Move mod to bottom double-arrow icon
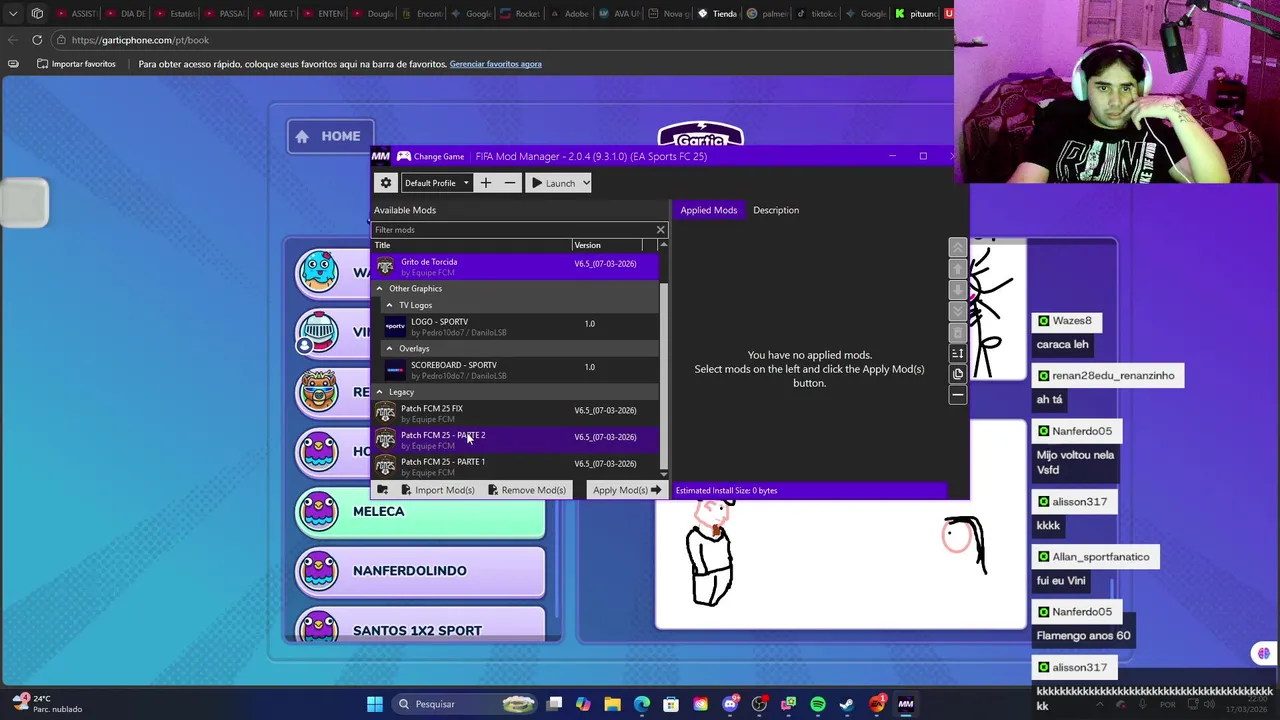 coord(957,311)
